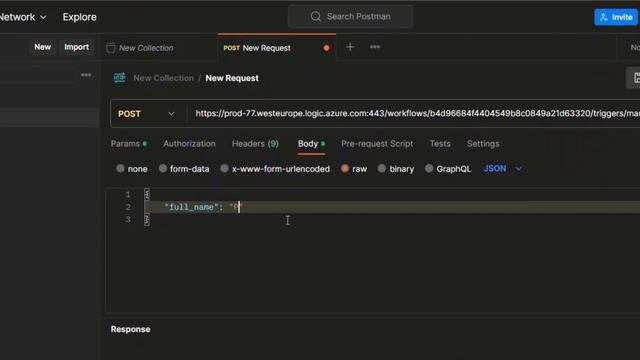
Task: Select the form-data body option
Action: coord(184,169)
